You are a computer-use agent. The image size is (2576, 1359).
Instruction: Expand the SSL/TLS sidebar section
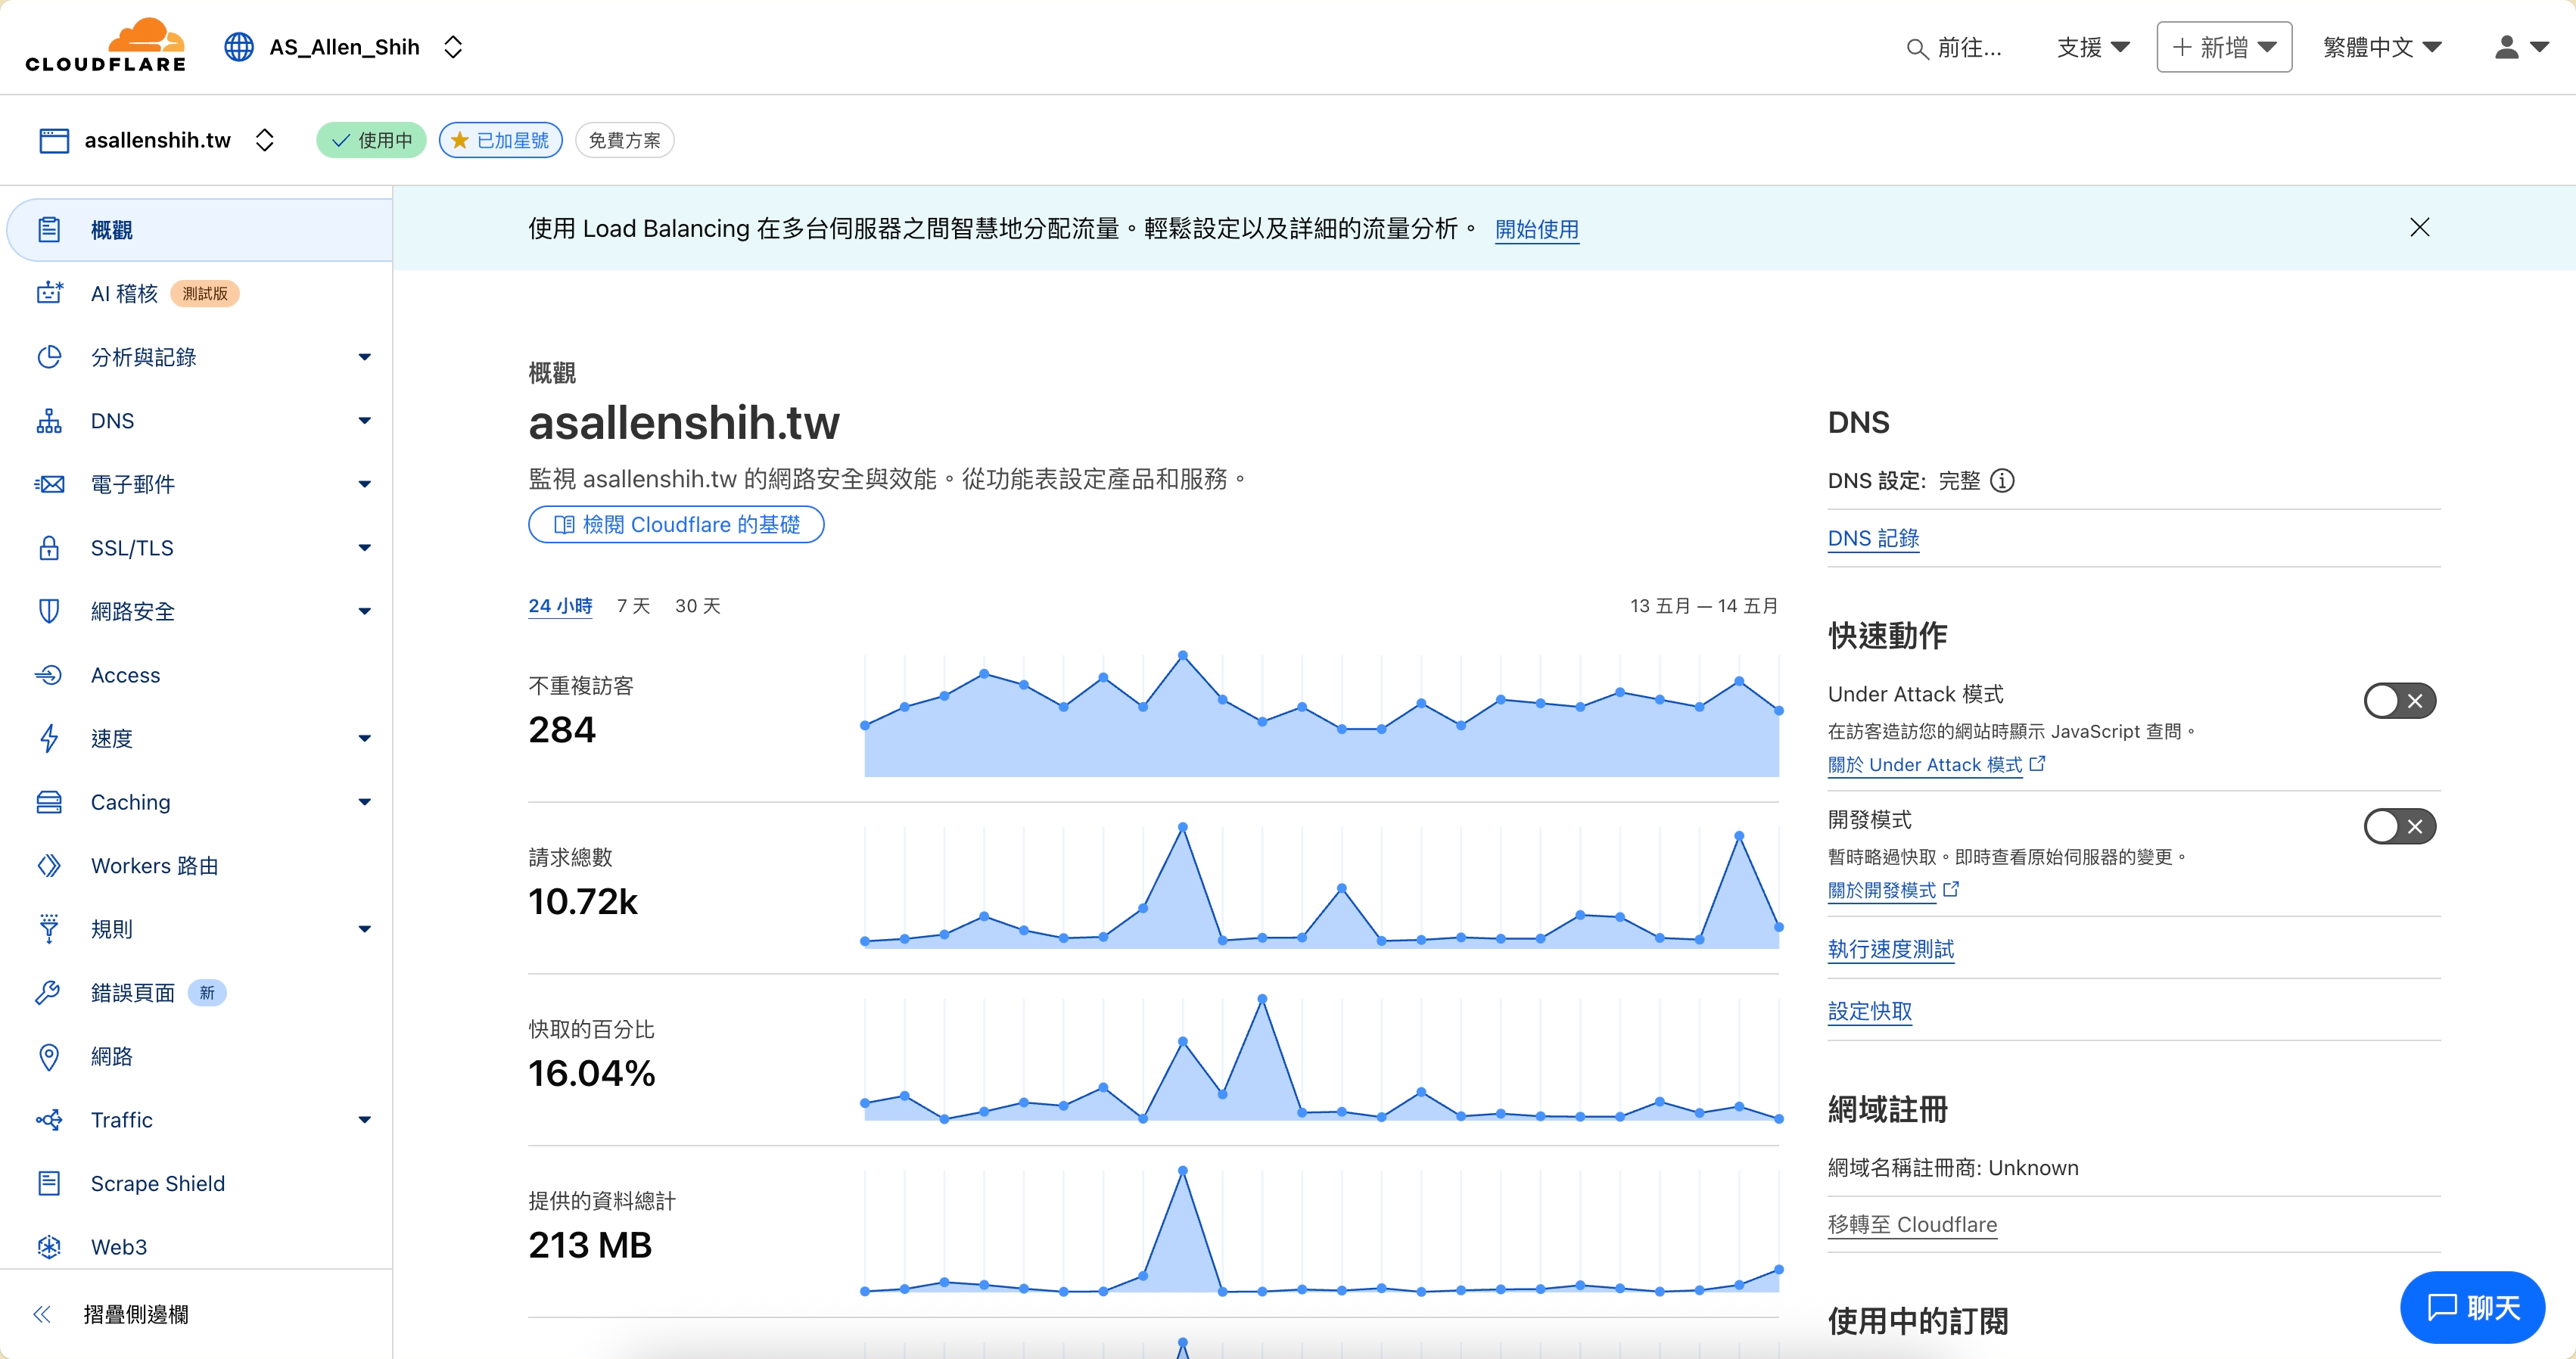pyautogui.click(x=364, y=548)
